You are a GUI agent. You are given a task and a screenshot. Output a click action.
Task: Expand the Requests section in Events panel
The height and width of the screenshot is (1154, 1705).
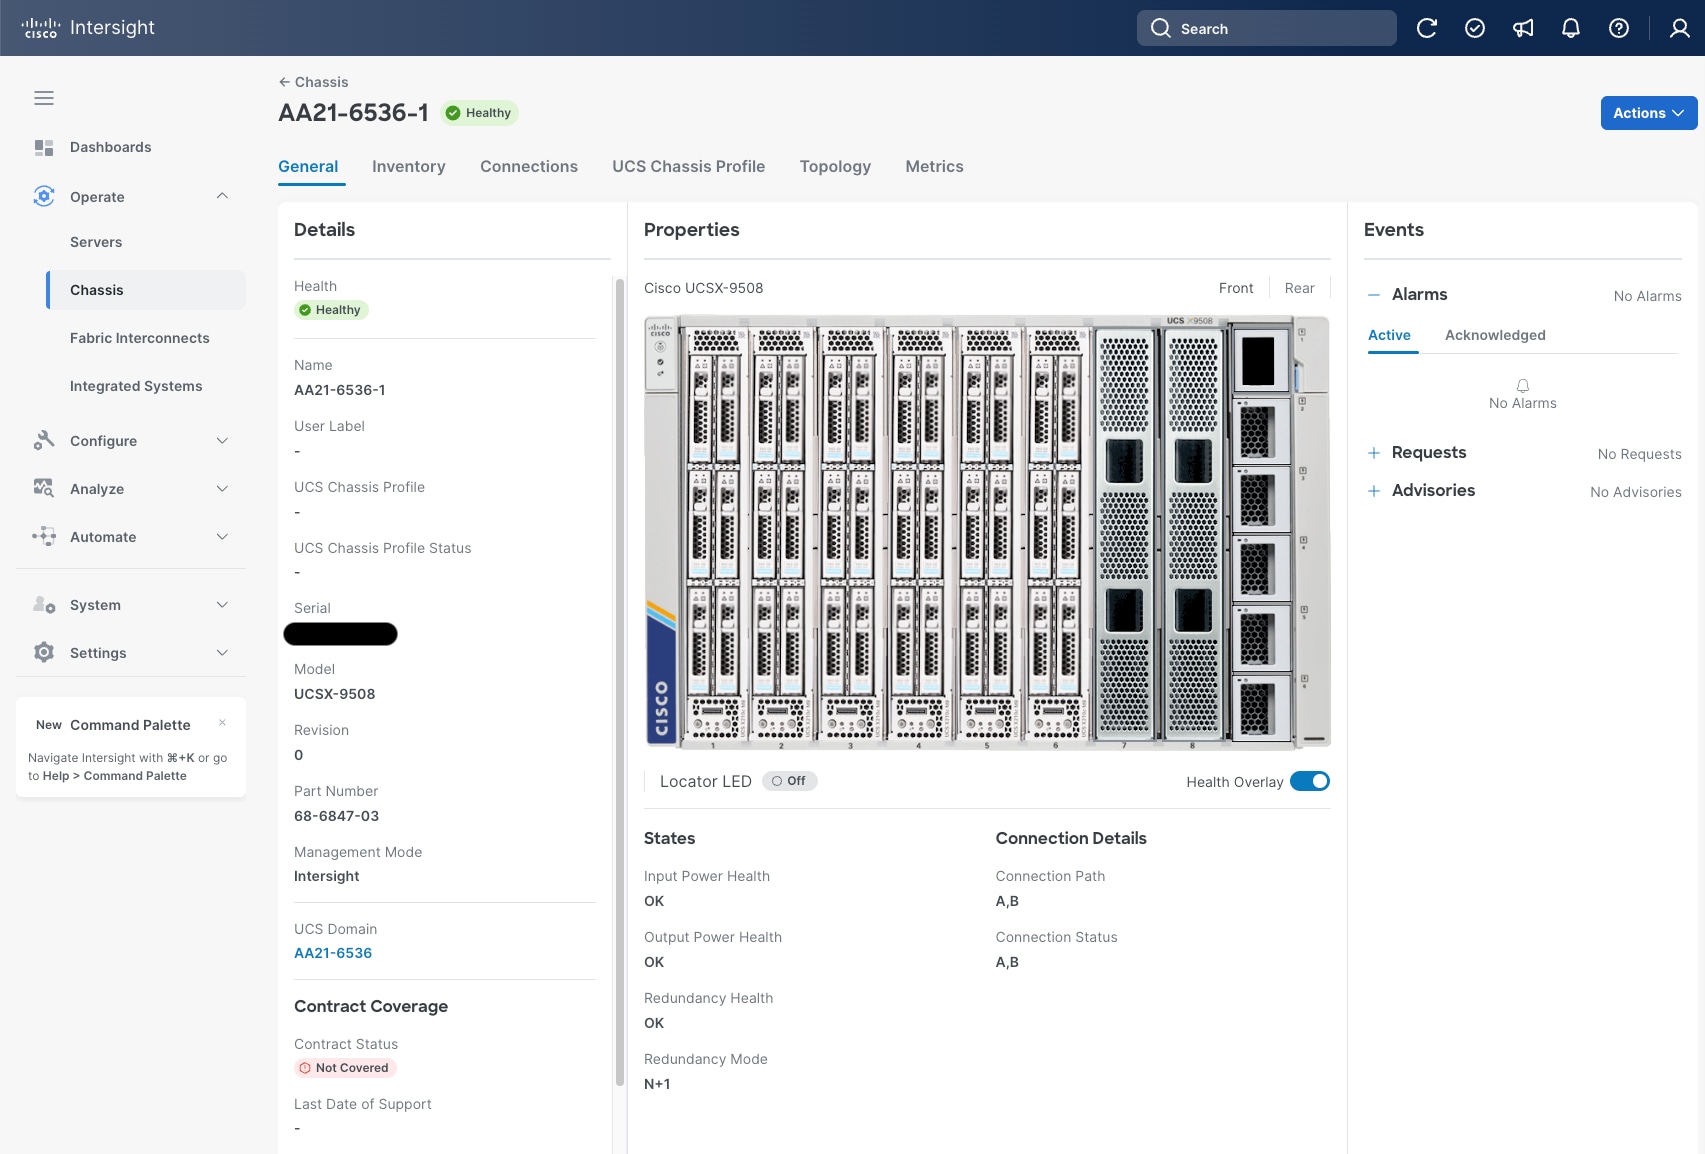tap(1373, 452)
